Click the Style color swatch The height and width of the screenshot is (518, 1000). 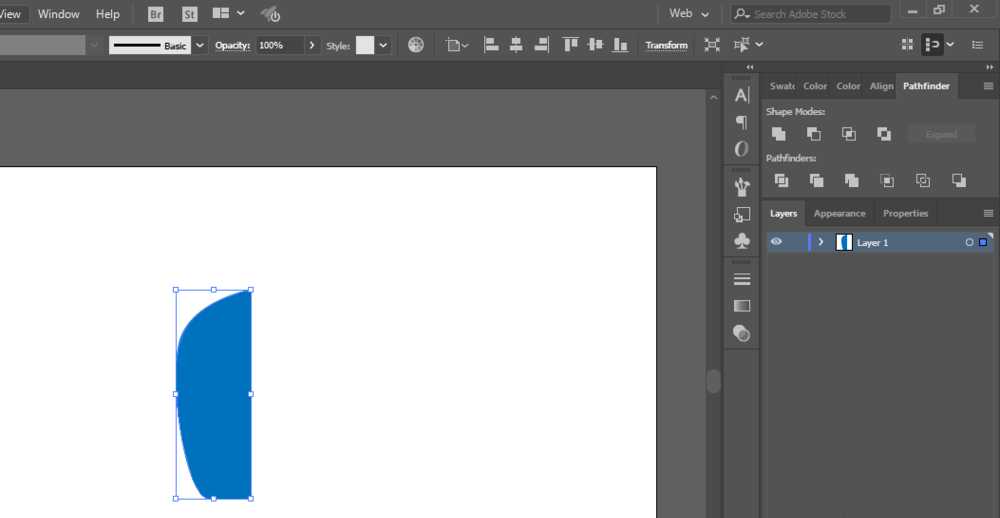click(x=365, y=45)
